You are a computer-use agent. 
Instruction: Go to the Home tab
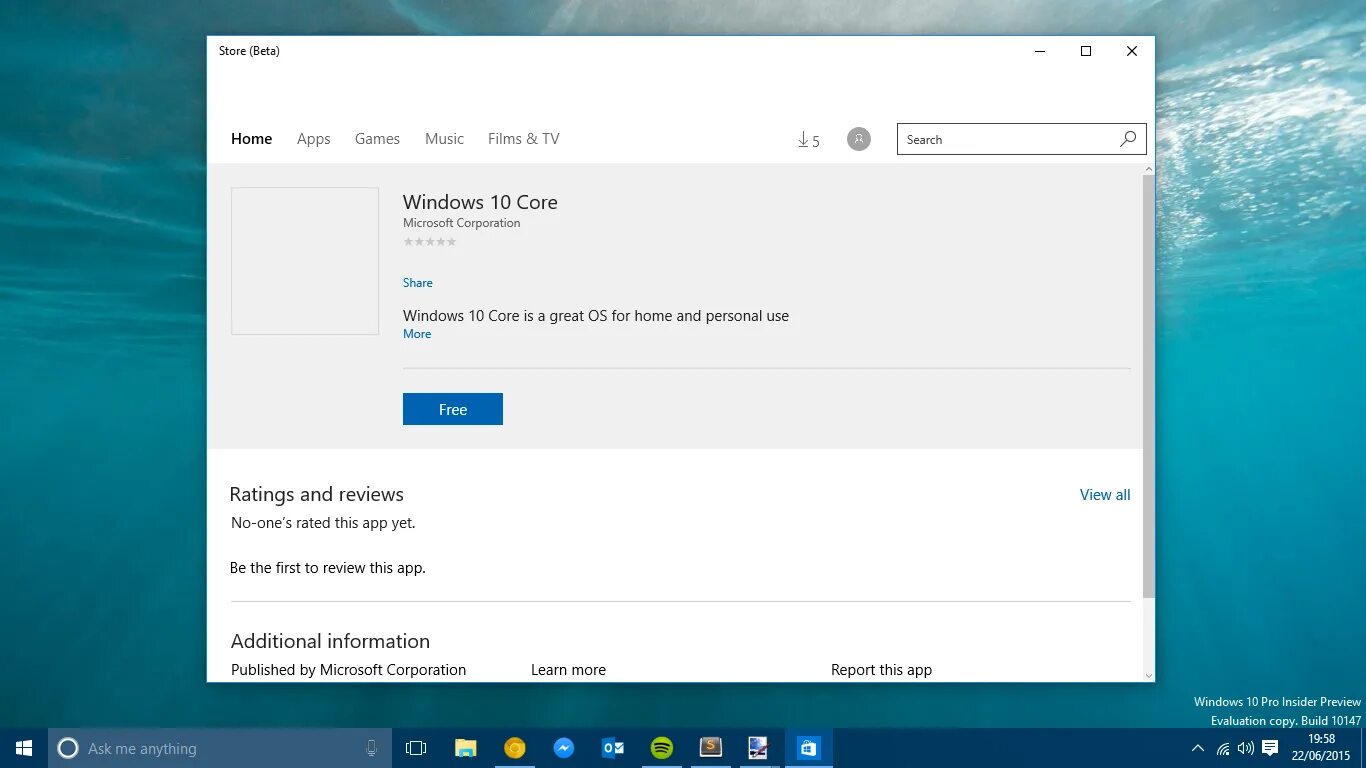[x=251, y=139]
